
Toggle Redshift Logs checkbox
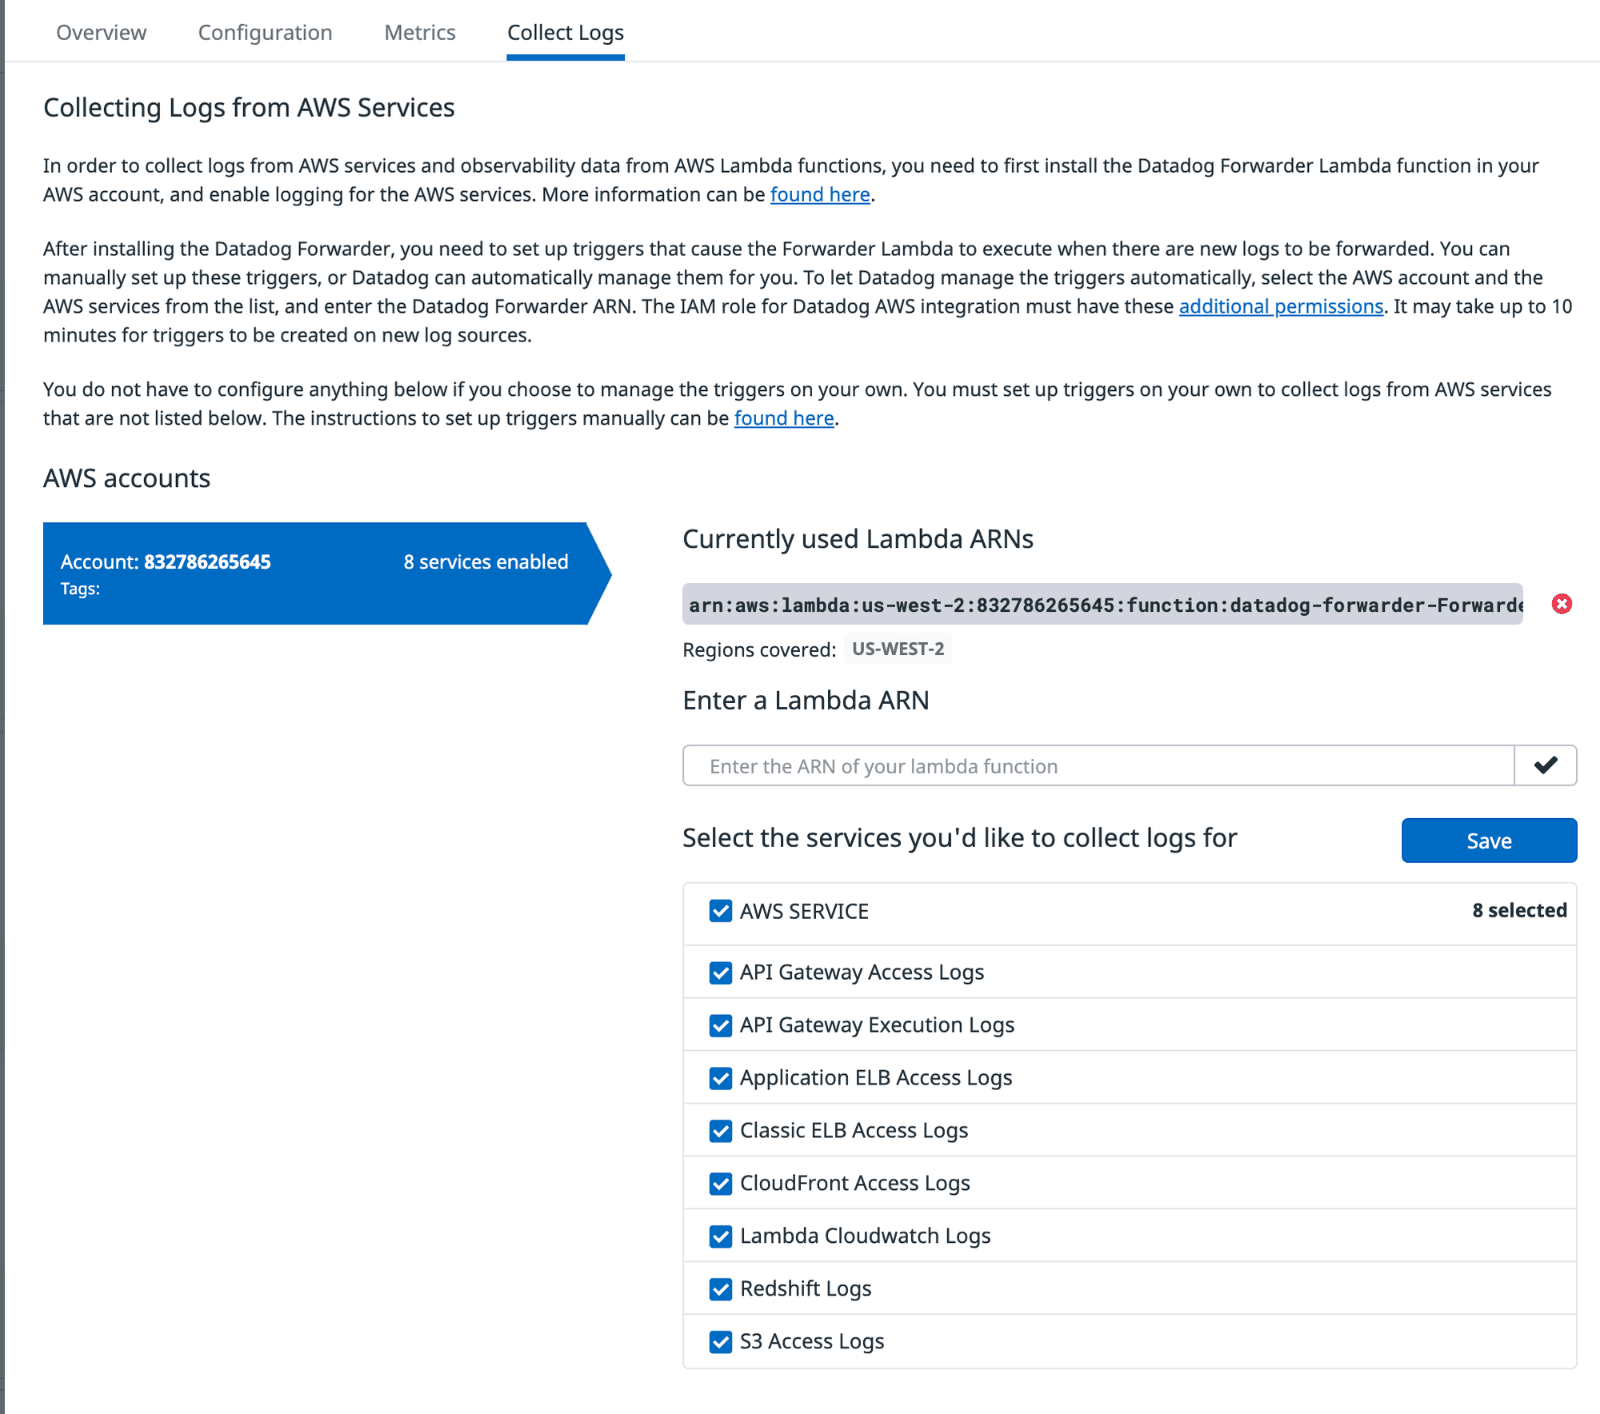pyautogui.click(x=720, y=1289)
